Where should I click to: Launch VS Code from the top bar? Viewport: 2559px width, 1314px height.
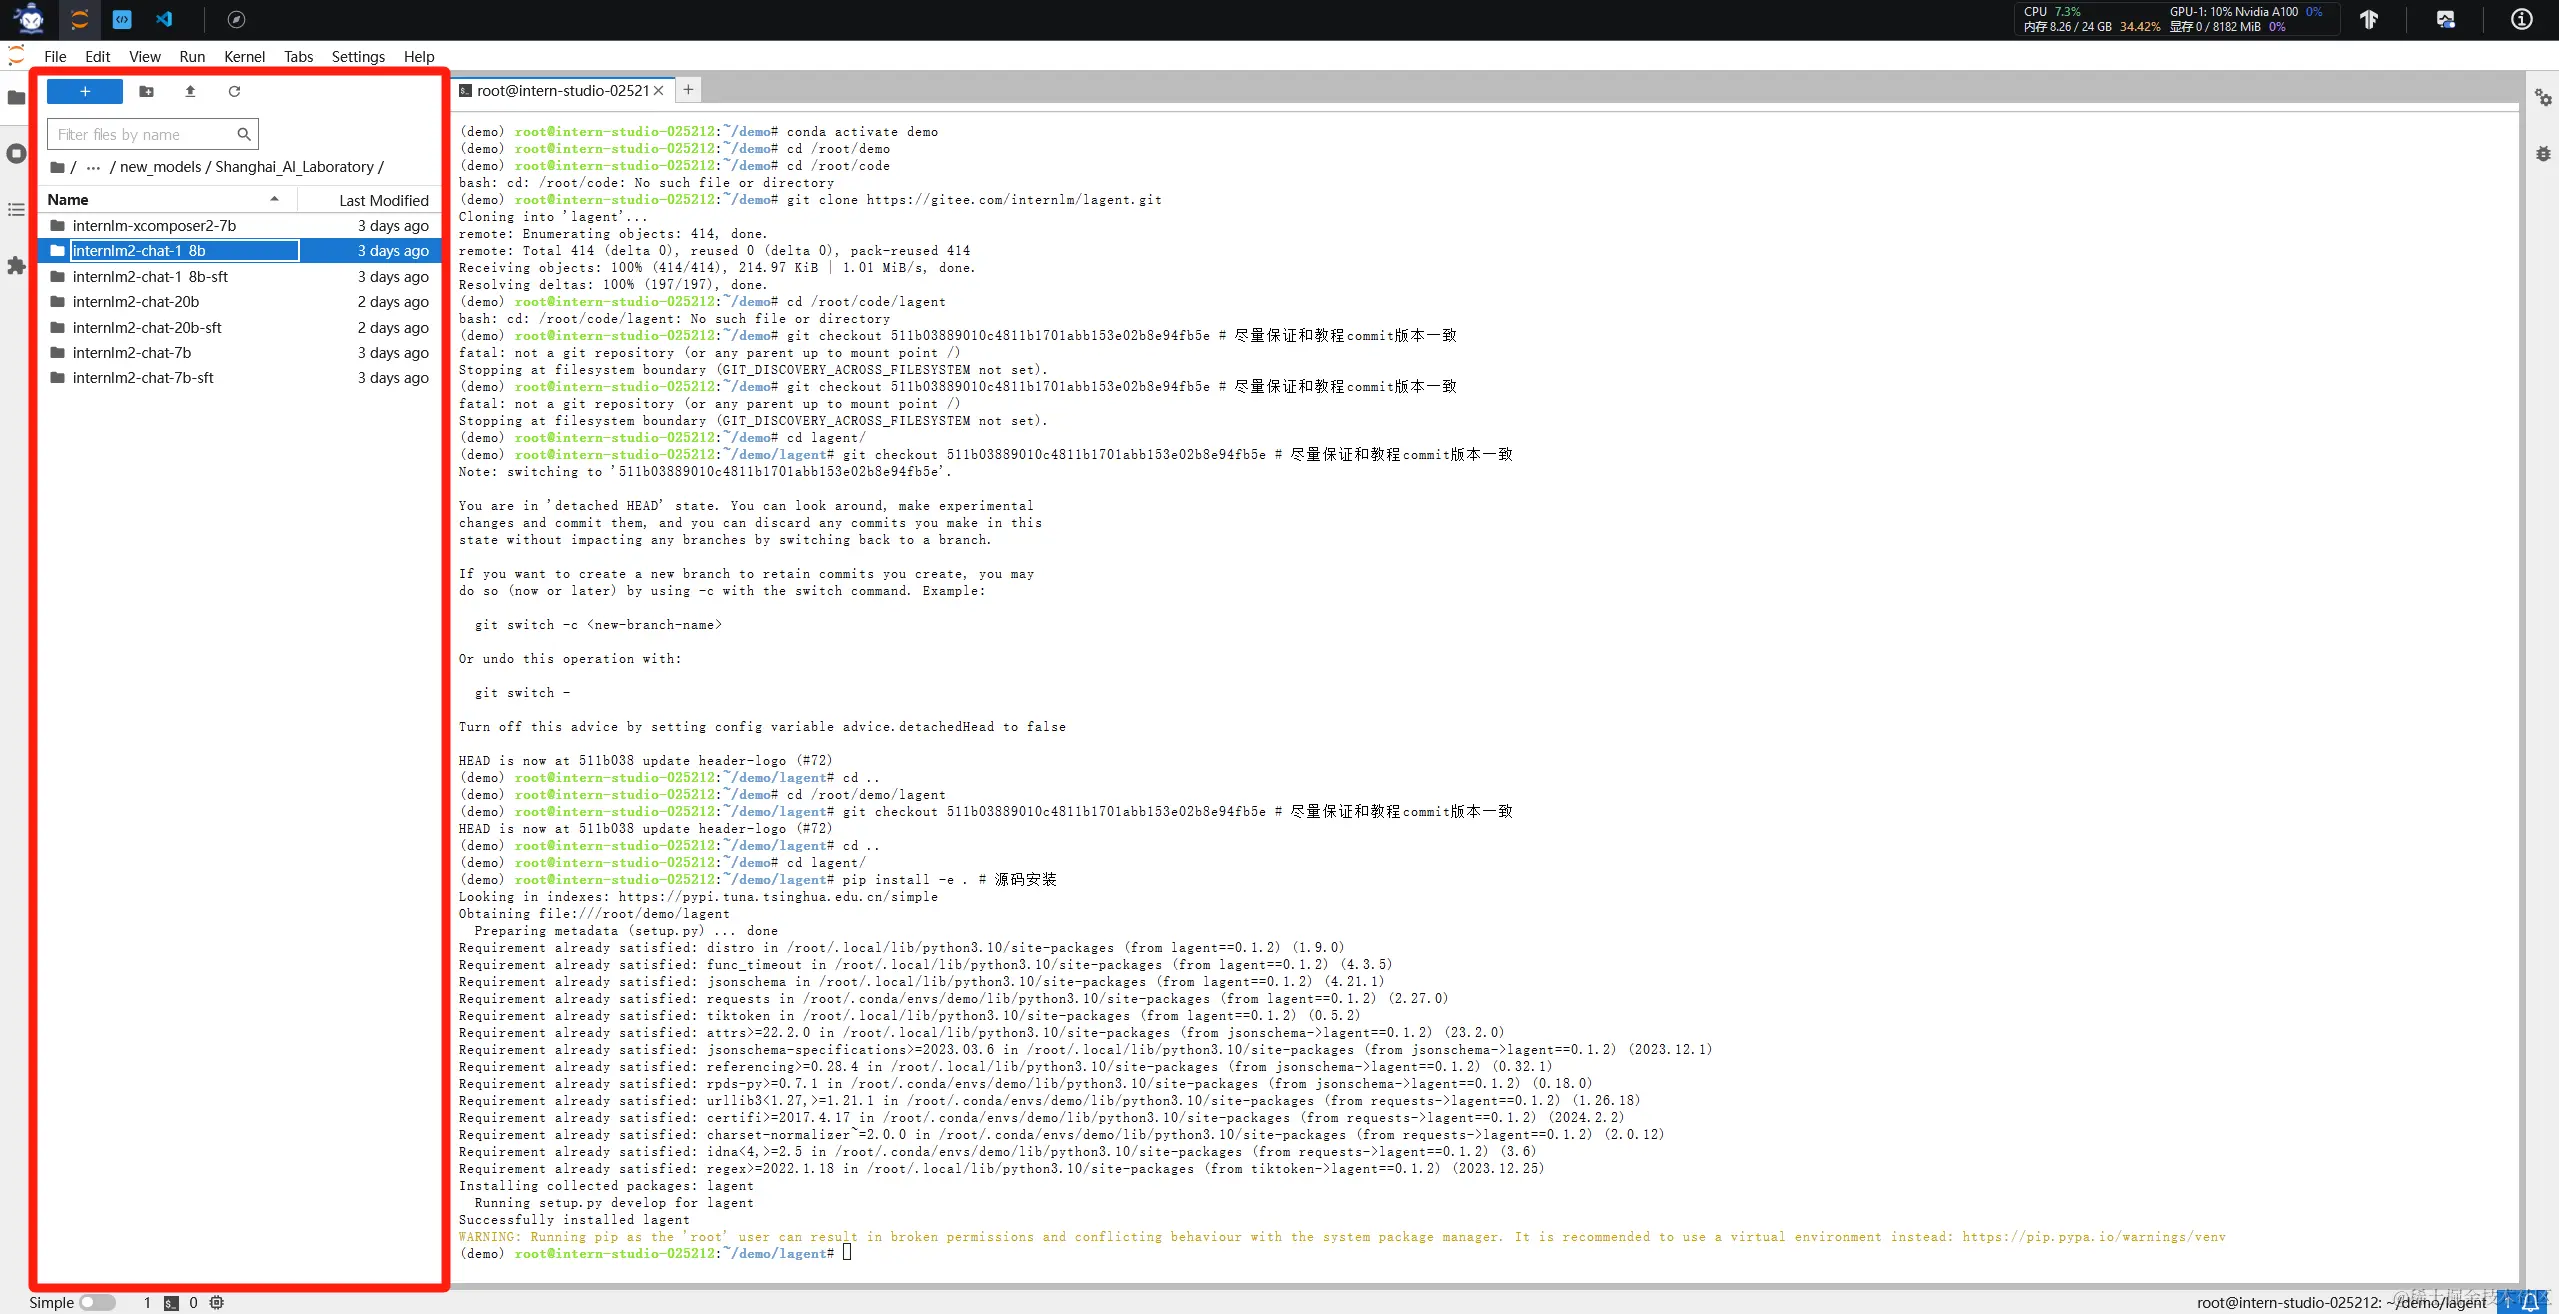(x=165, y=19)
